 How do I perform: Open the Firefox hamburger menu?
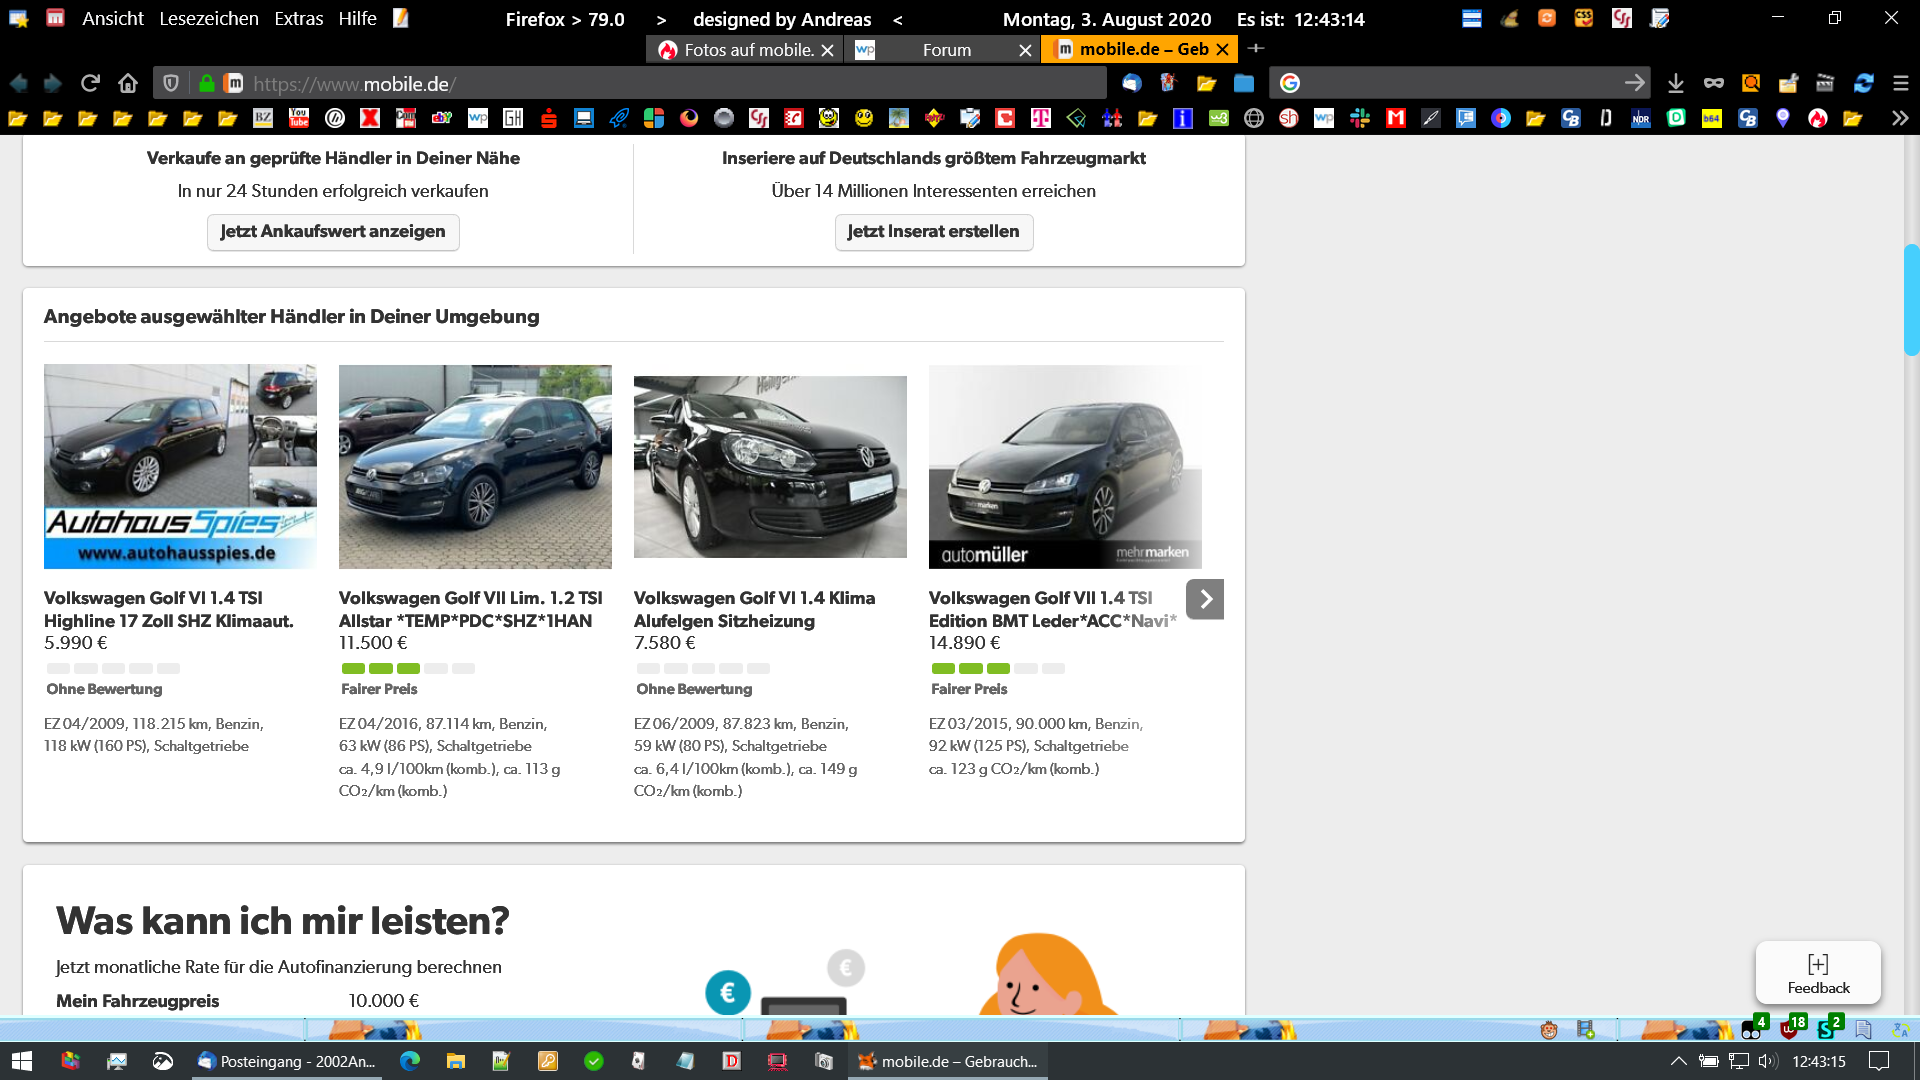coord(1901,84)
